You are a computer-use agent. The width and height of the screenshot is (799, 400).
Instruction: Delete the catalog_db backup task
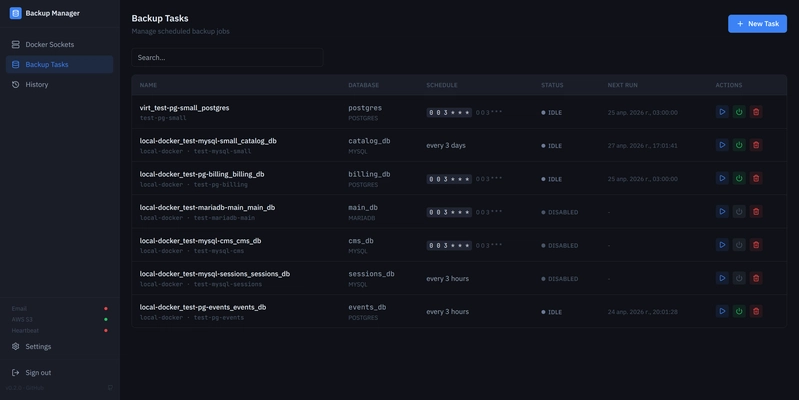tap(756, 145)
